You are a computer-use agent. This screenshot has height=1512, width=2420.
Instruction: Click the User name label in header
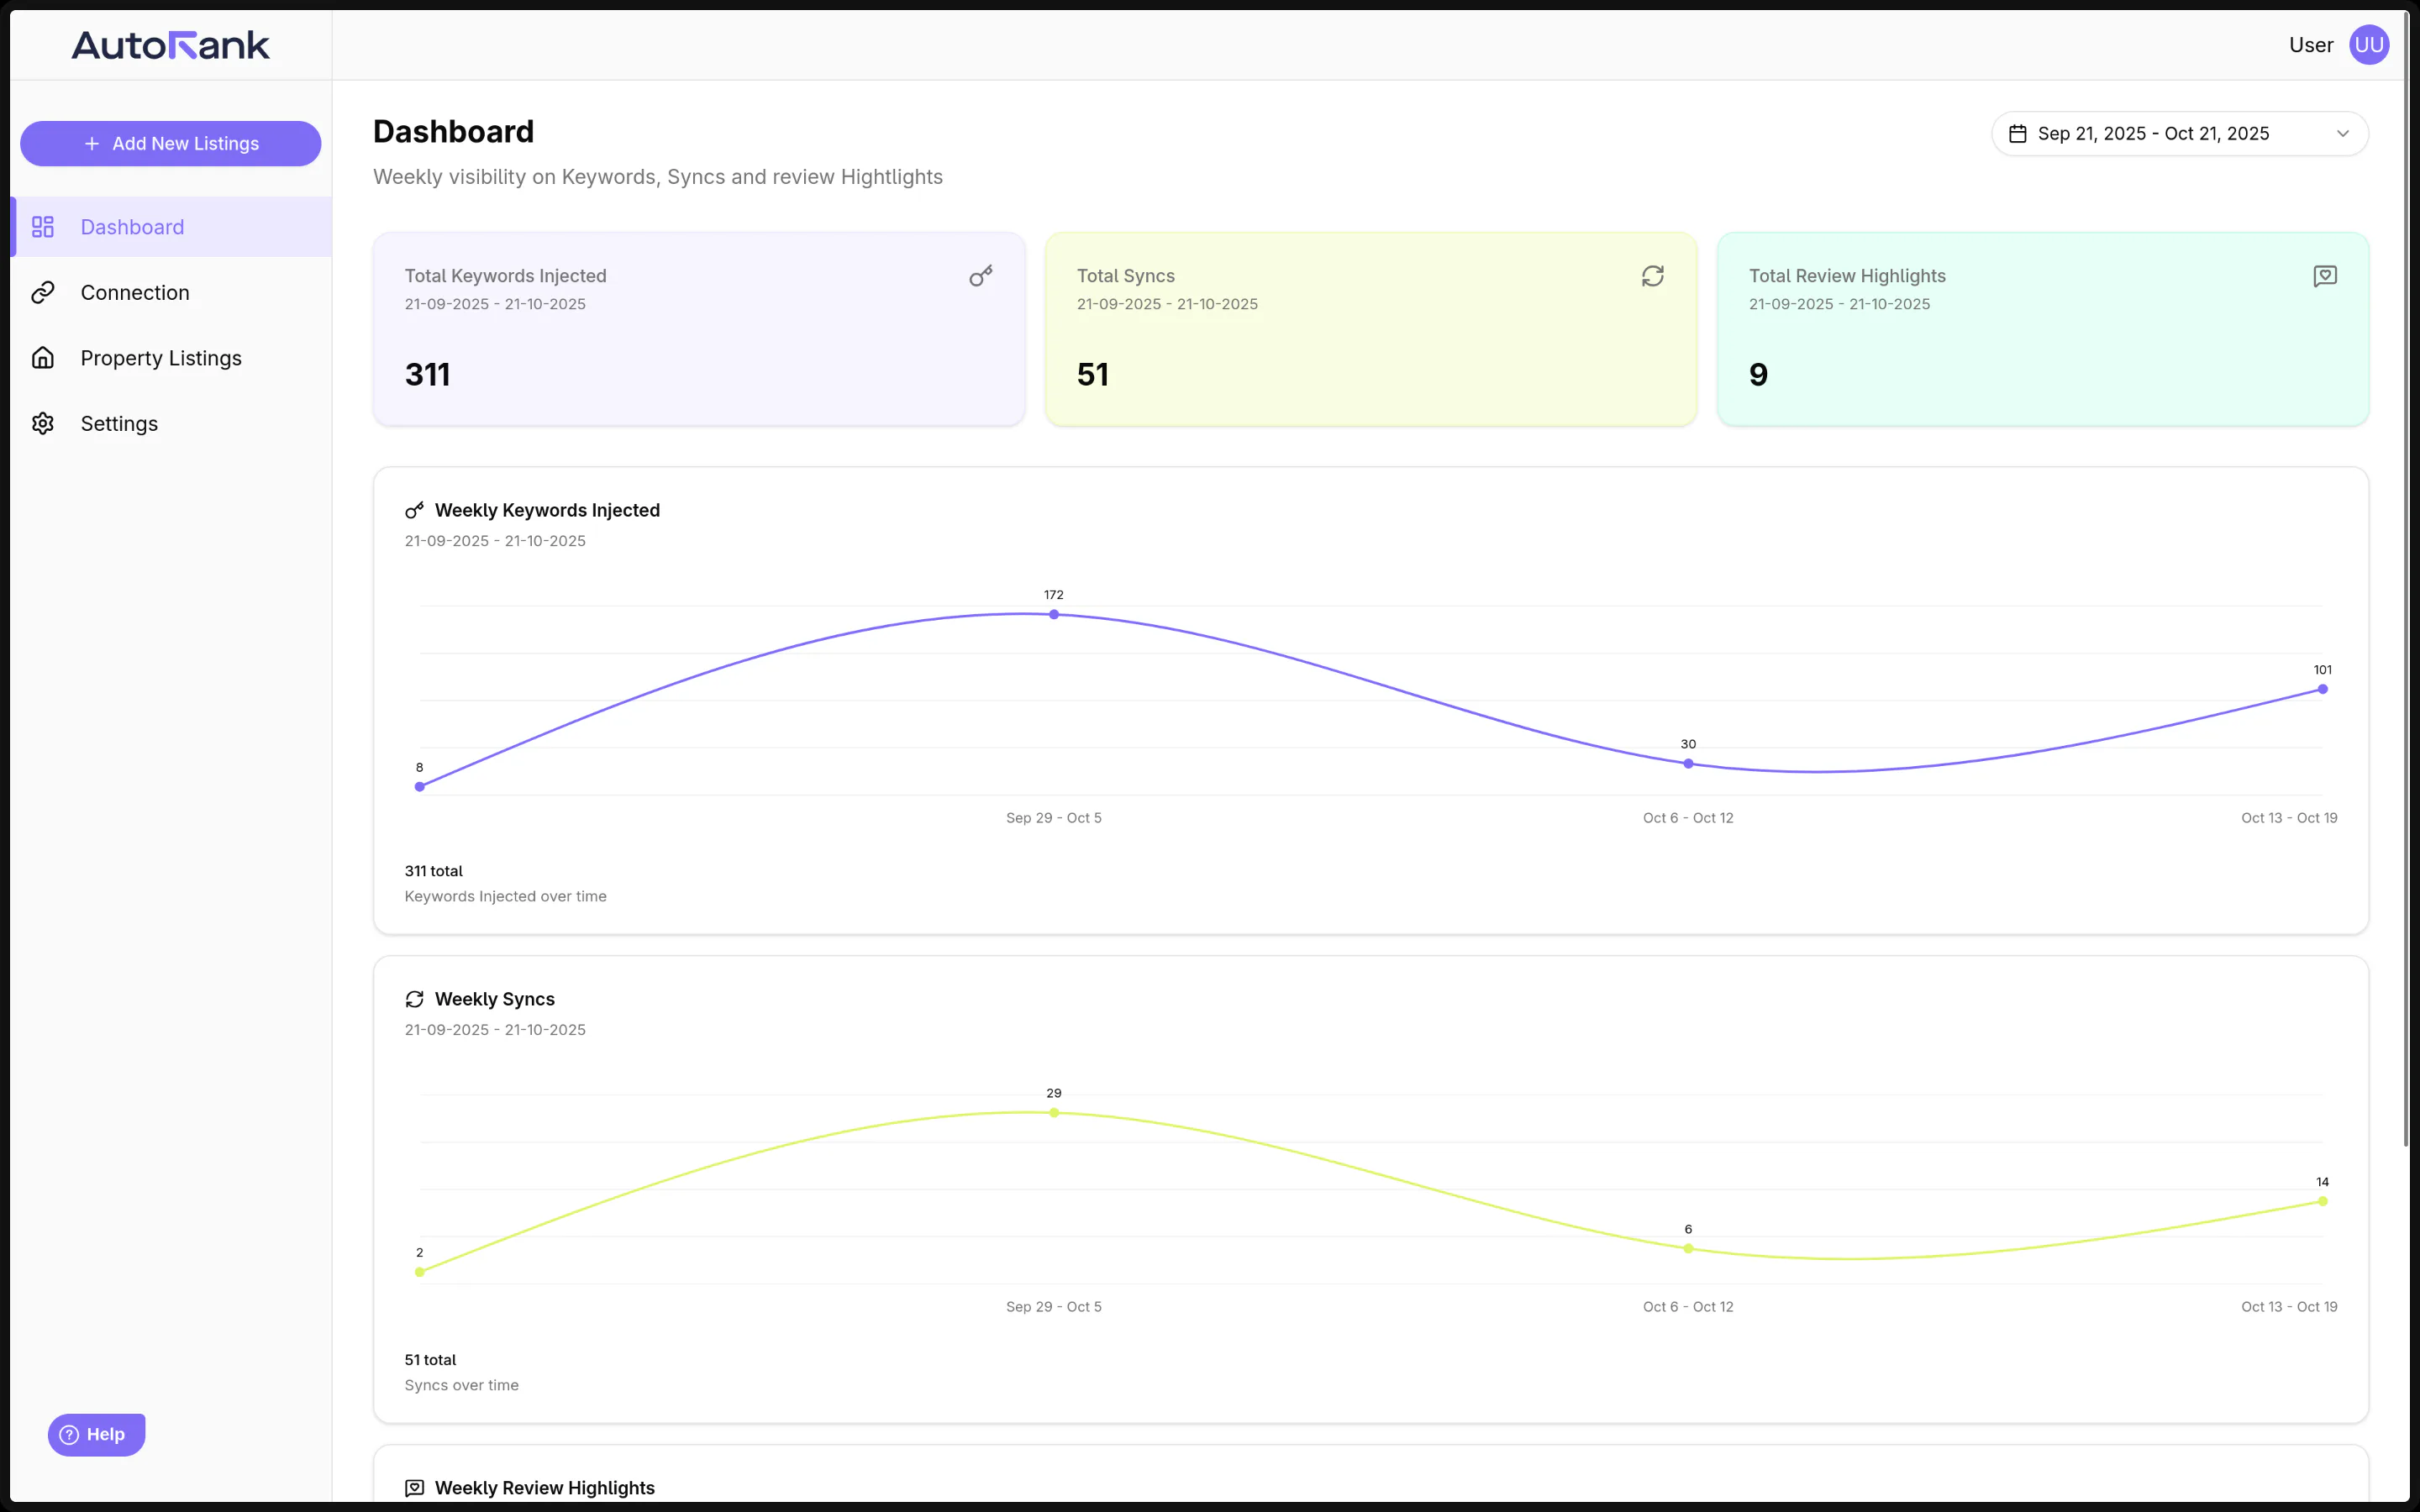click(2311, 45)
